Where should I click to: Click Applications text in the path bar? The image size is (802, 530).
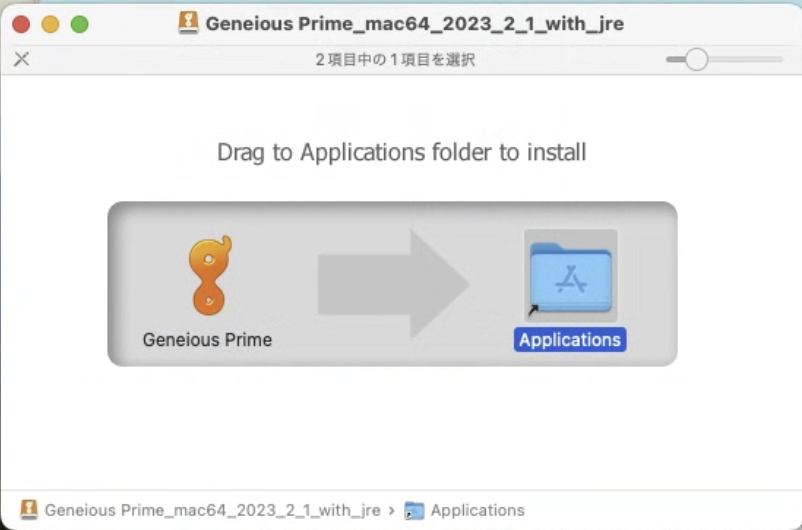click(477, 510)
